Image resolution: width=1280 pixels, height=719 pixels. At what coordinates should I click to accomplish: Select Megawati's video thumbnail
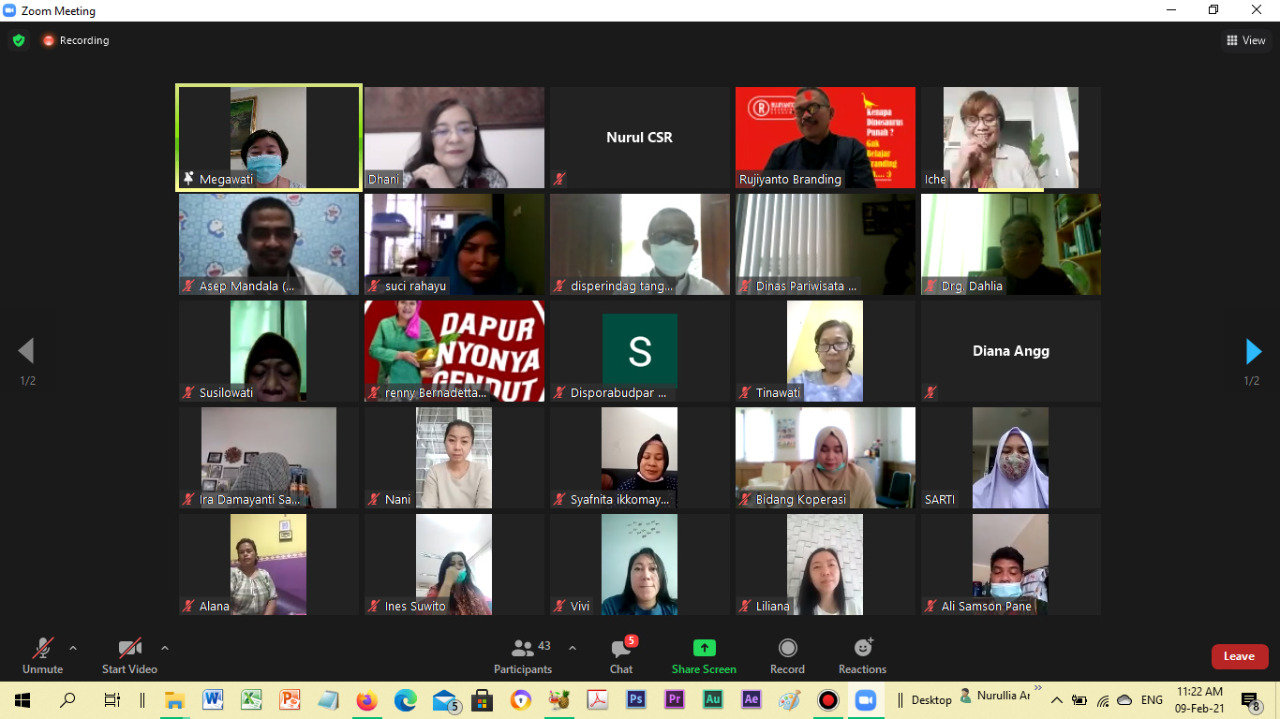(268, 137)
